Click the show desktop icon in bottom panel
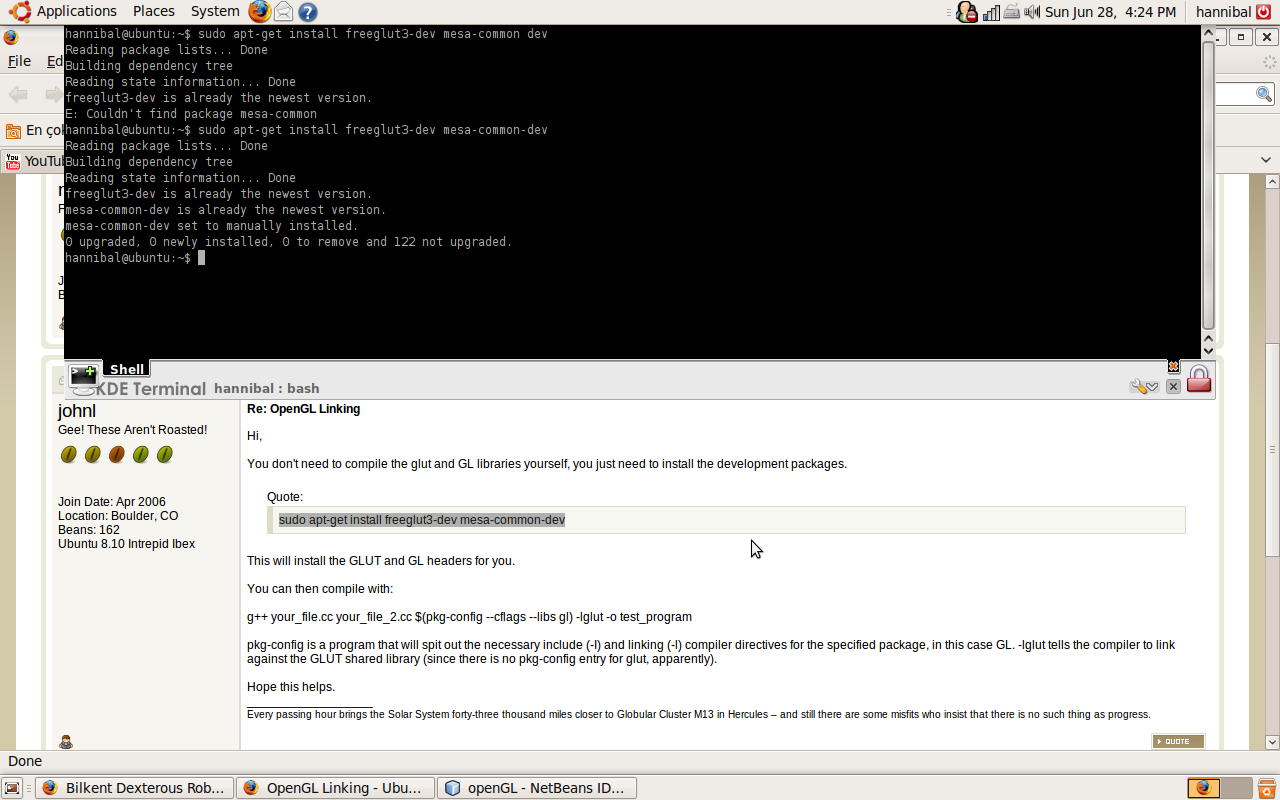1280x800 pixels. click(13, 788)
